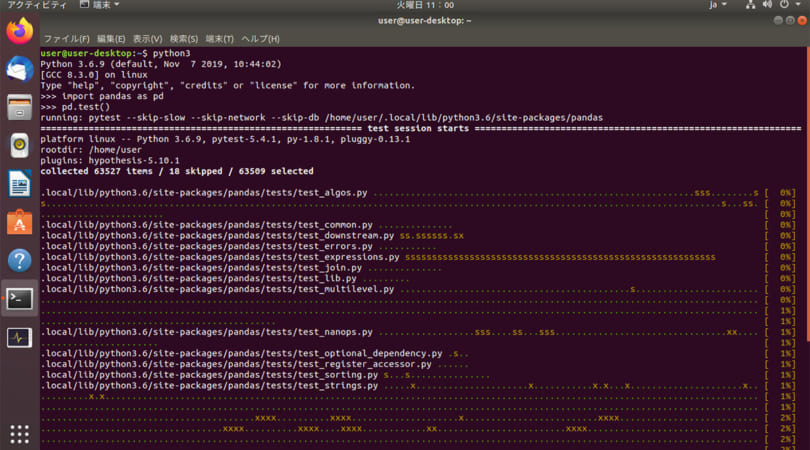Open the ja input source dropdown
This screenshot has width=810, height=450.
[718, 5]
